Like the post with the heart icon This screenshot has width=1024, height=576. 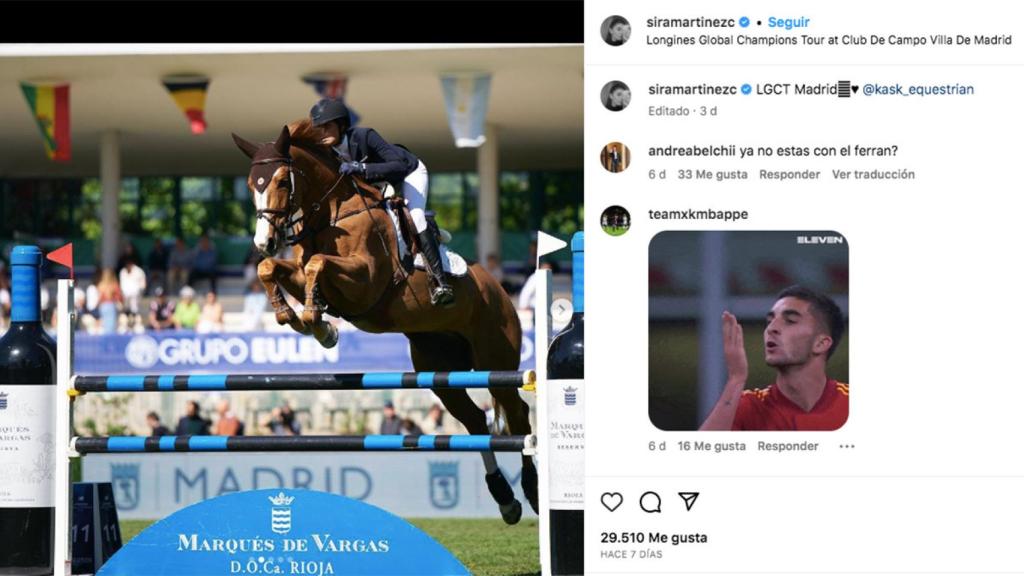tap(611, 502)
